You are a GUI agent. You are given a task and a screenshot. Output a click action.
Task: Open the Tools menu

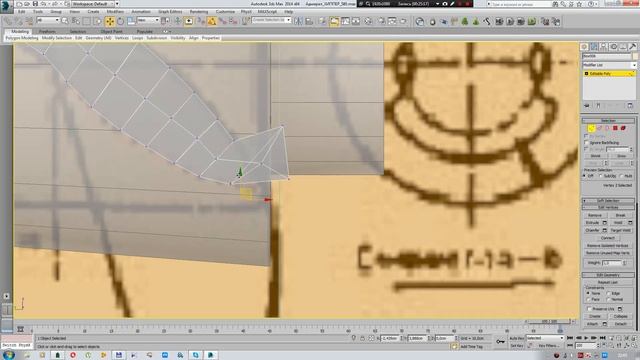(x=38, y=11)
